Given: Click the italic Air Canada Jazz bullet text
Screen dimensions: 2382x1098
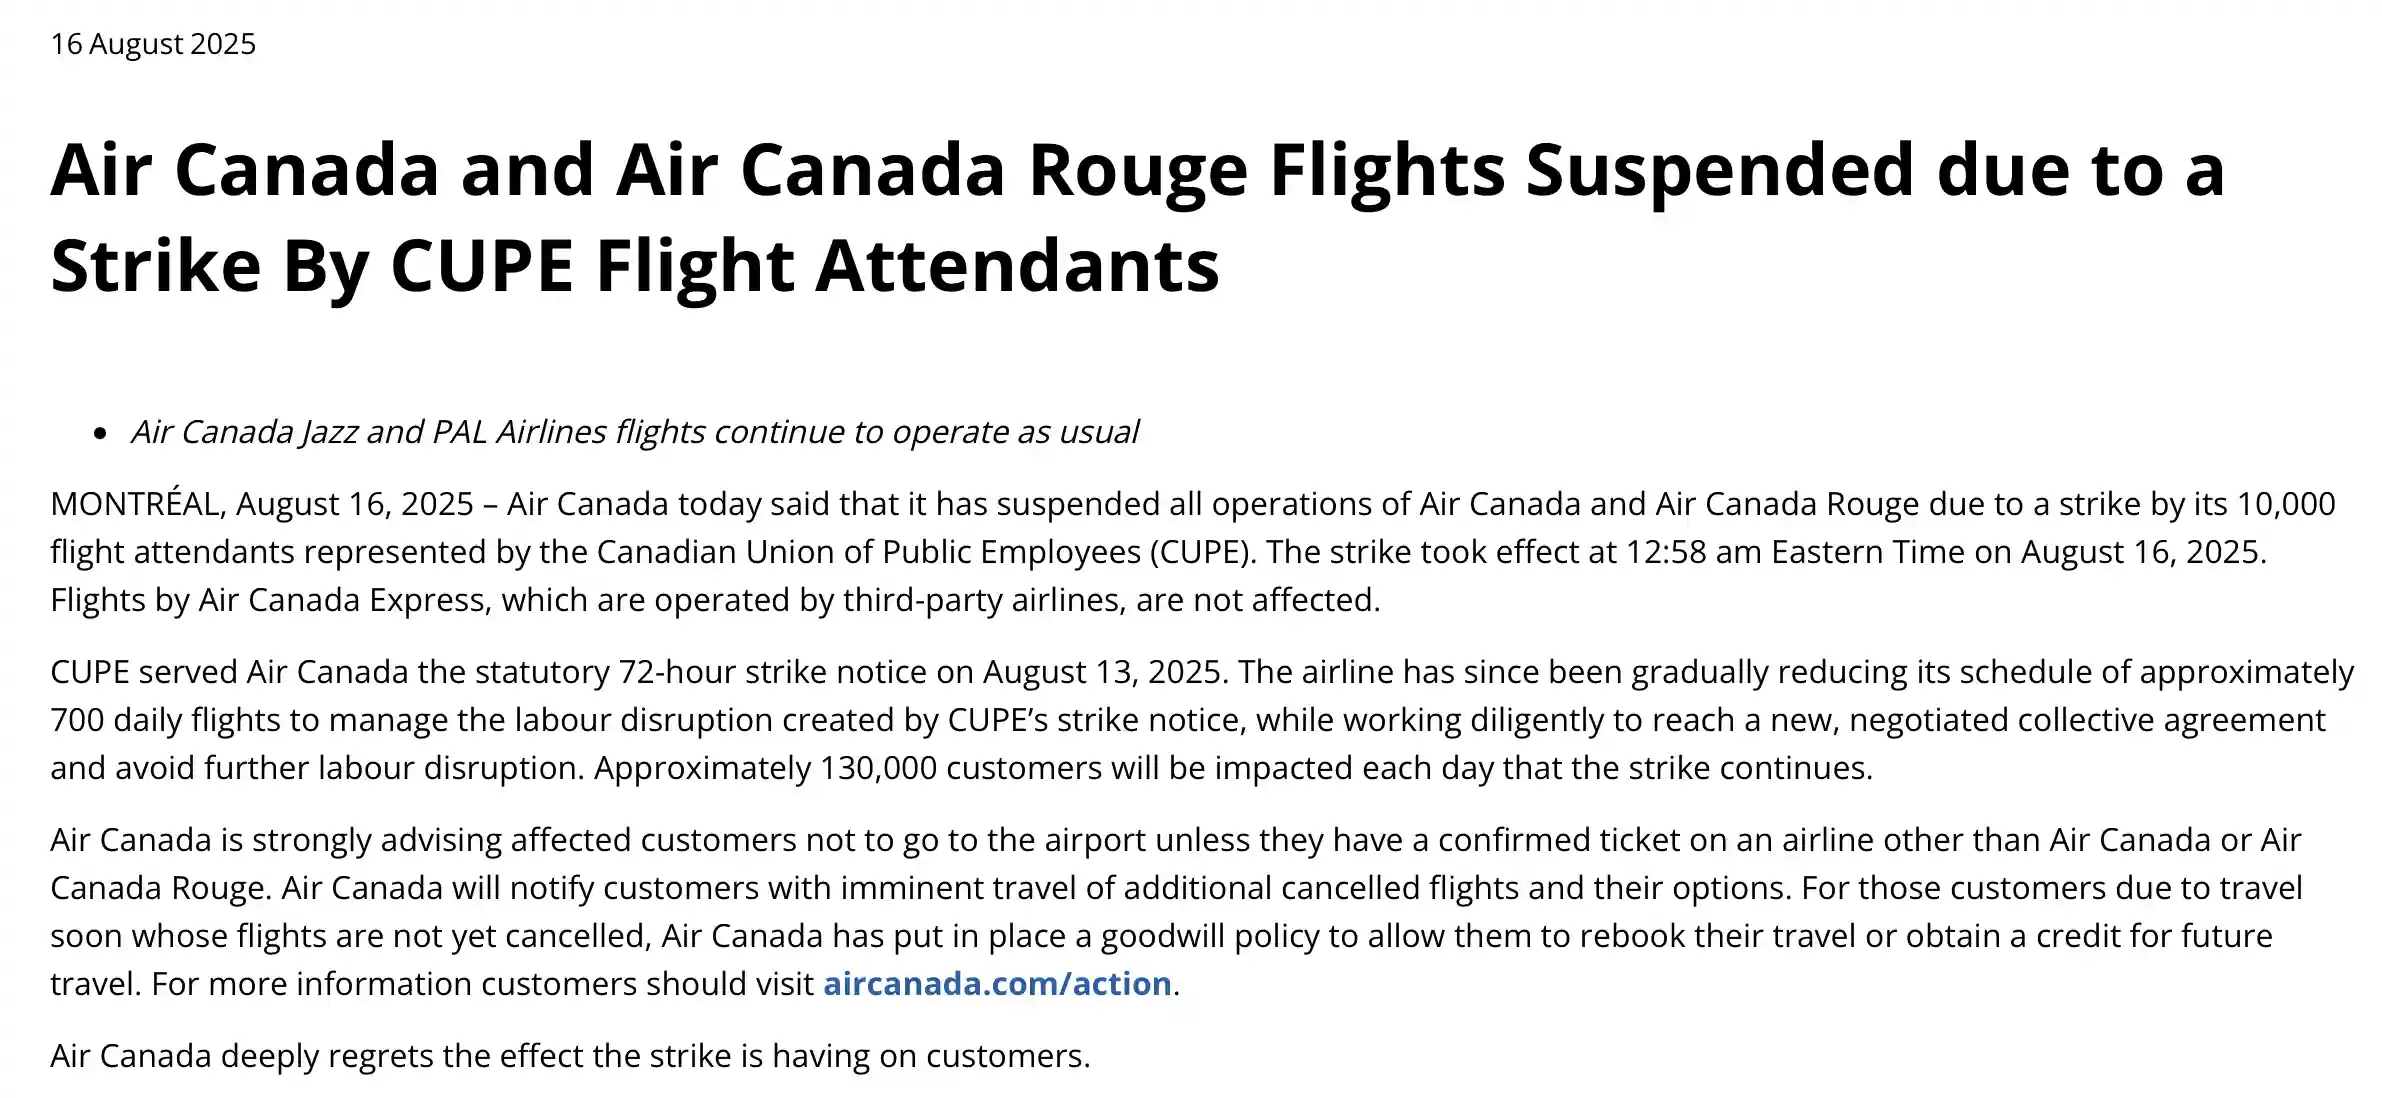Looking at the screenshot, I should 634,432.
